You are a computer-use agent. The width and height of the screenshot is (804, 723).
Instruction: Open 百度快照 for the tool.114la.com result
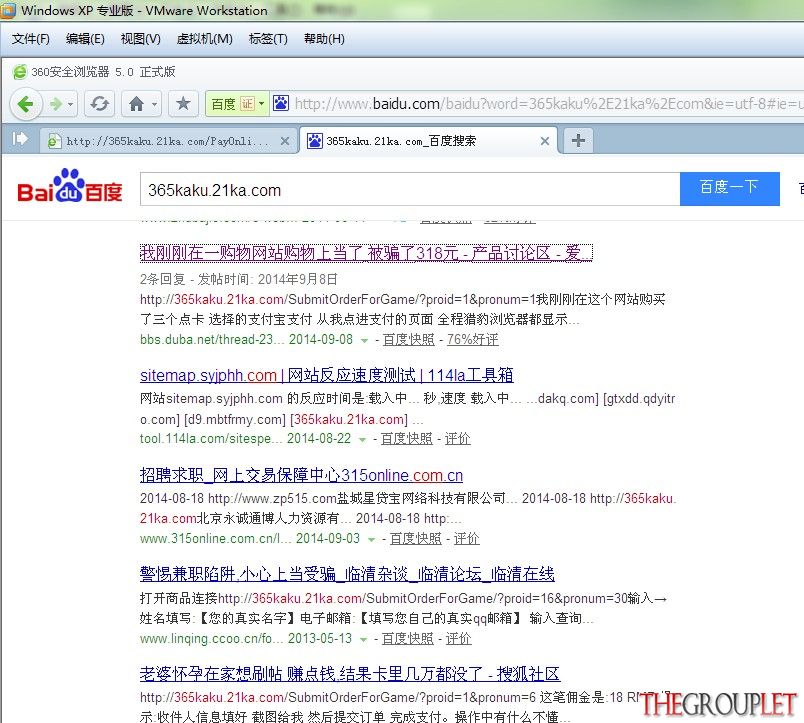[407, 438]
